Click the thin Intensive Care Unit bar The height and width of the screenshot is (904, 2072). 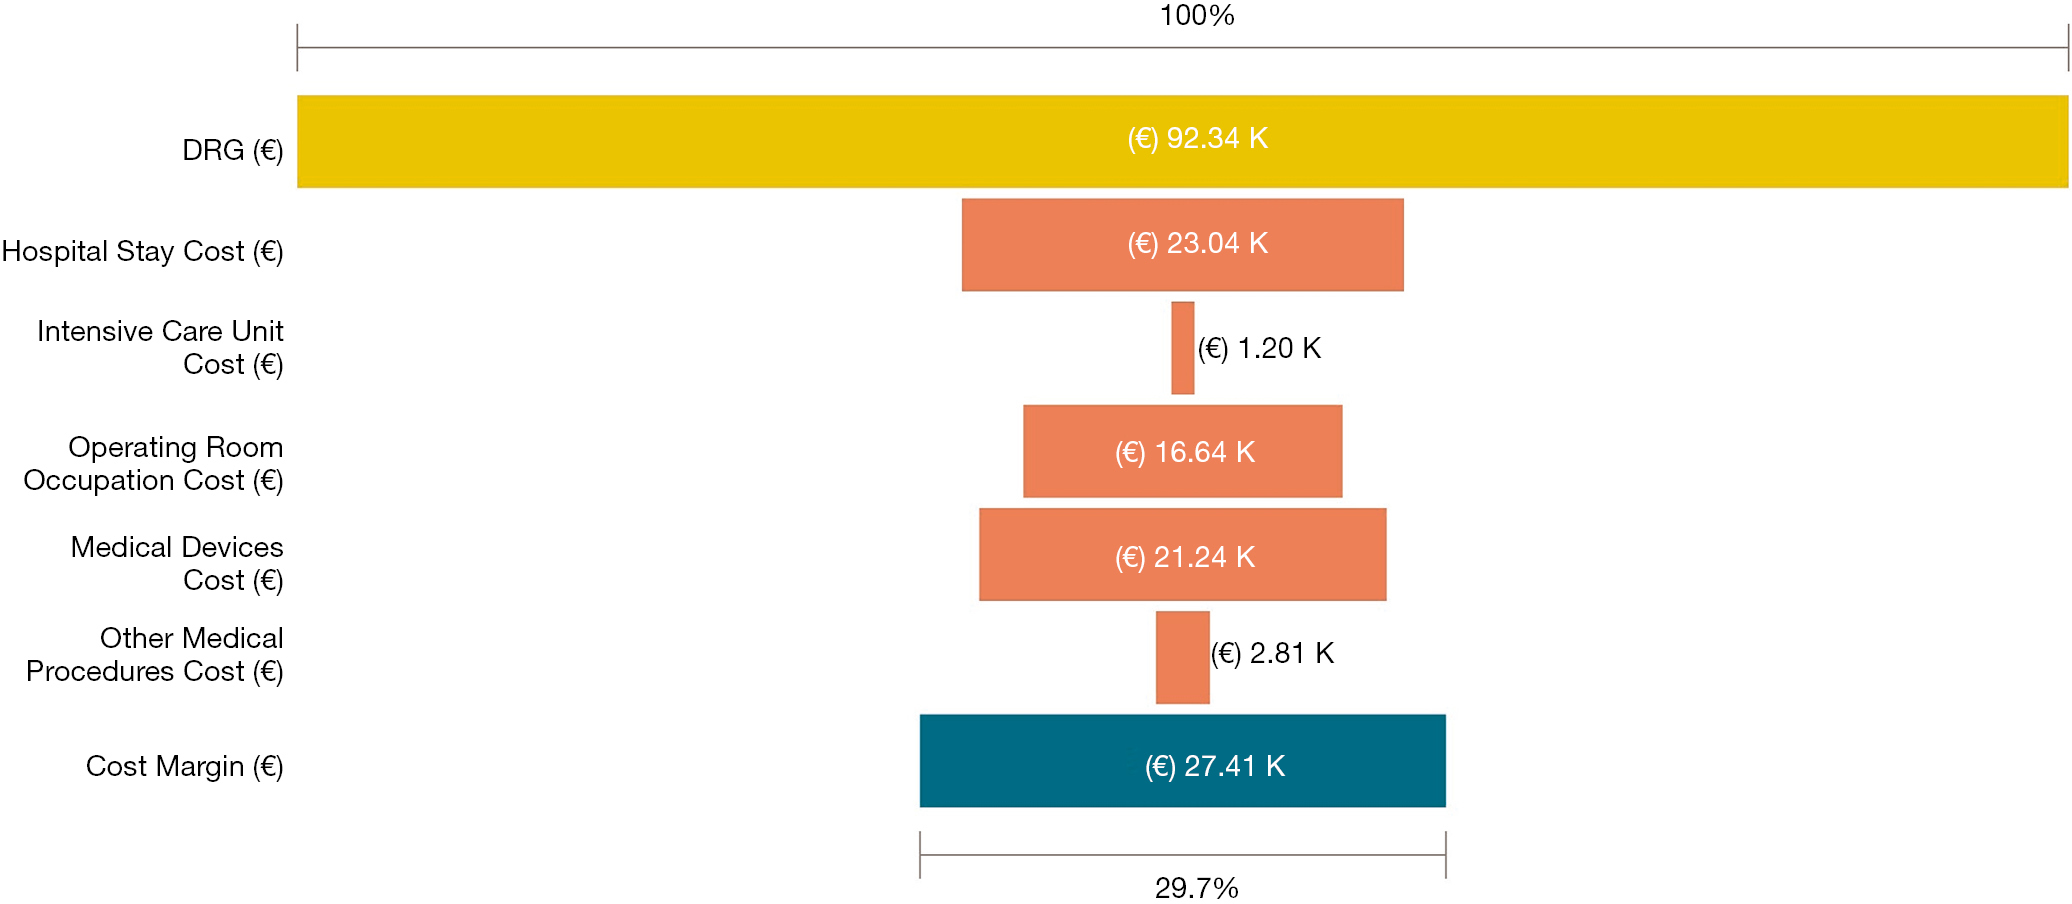point(1182,348)
